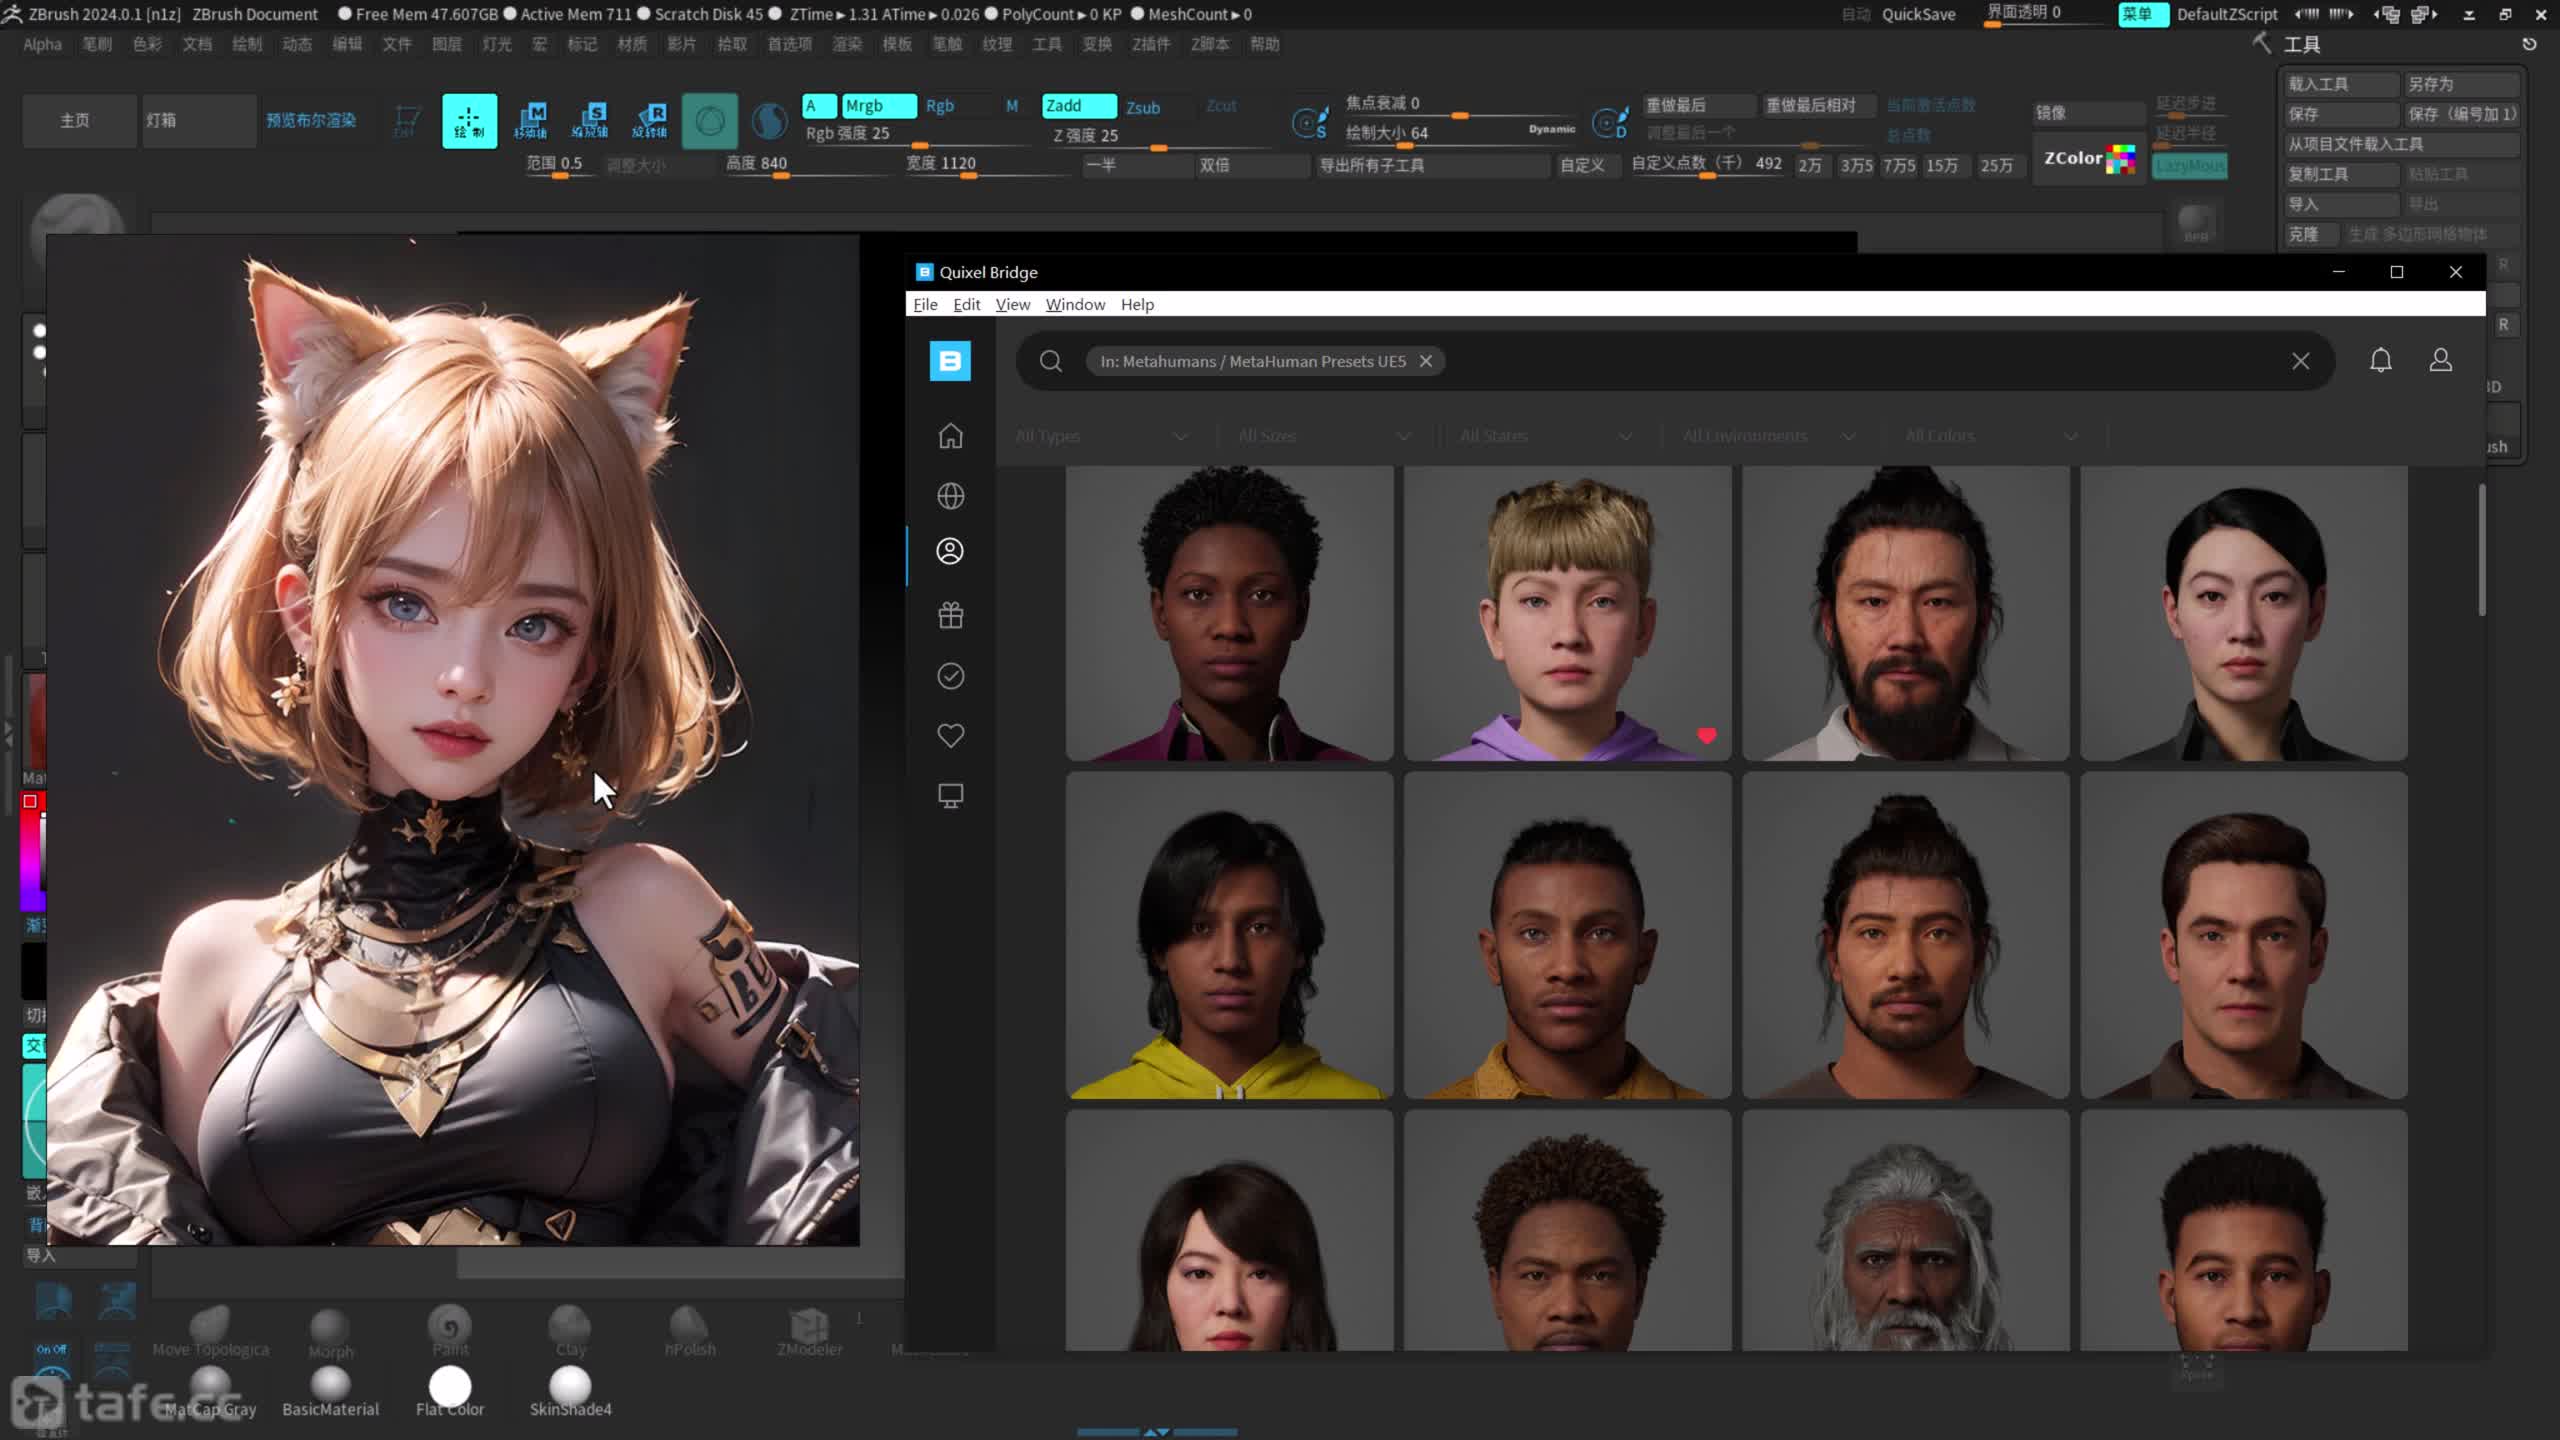
Task: Toggle the Dynamic draw size option
Action: coord(1551,129)
